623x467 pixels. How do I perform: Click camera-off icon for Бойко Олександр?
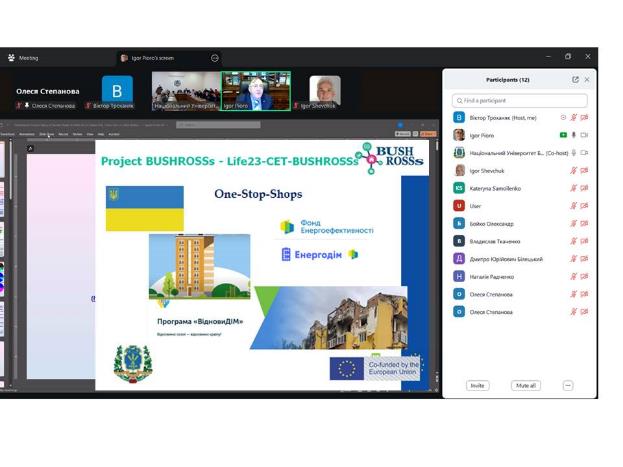coord(584,223)
